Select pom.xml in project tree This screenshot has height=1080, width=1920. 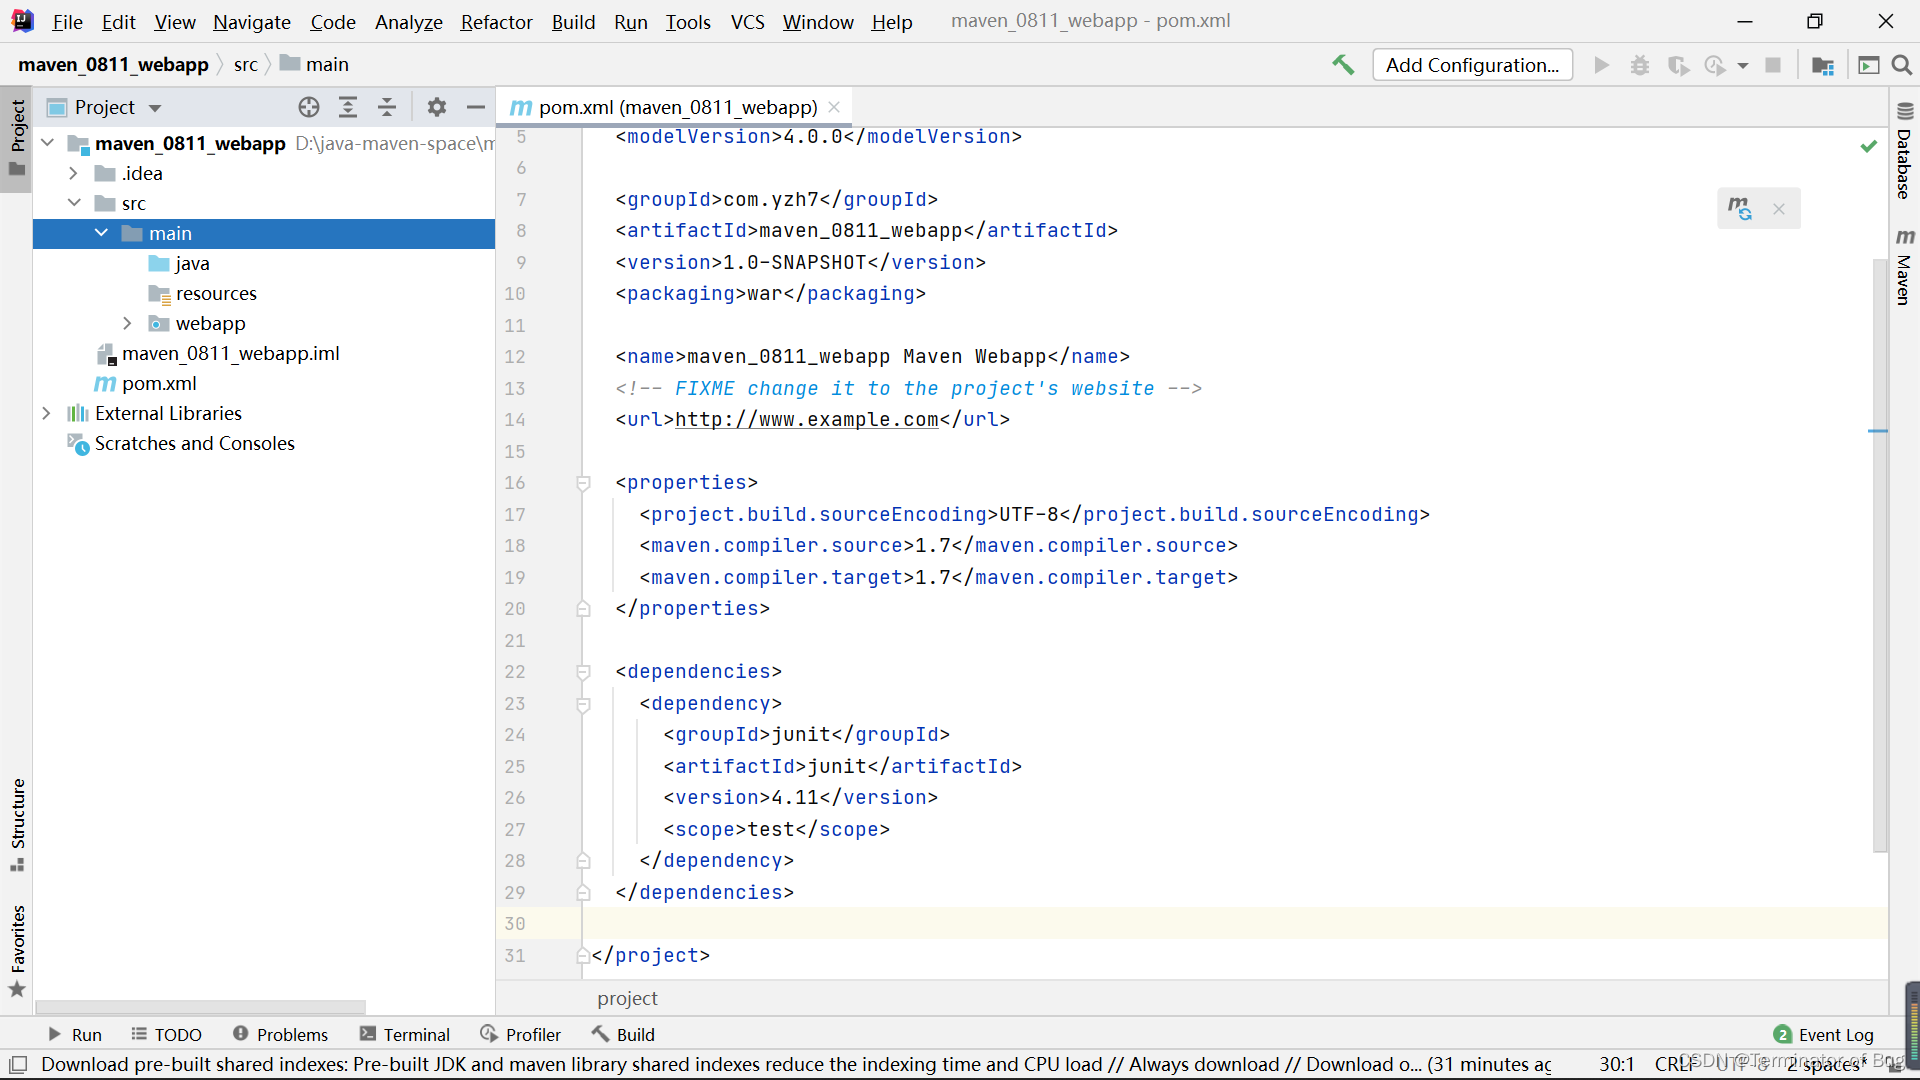158,383
